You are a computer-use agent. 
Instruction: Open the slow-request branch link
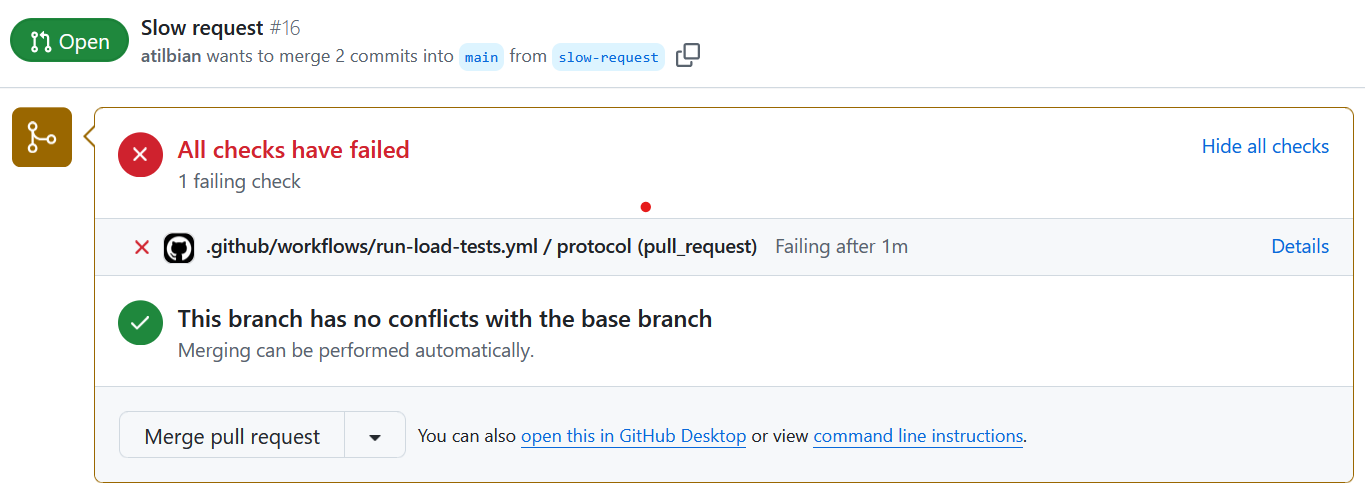608,57
